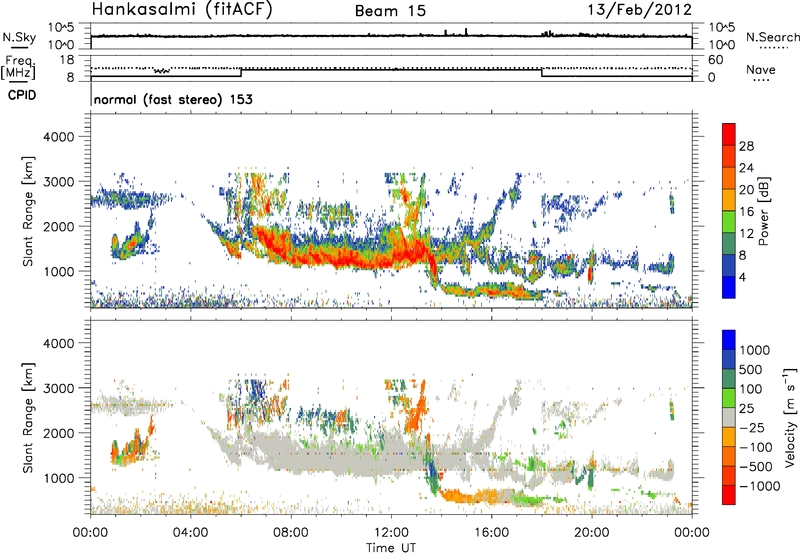The width and height of the screenshot is (800, 554).
Task: Click the -100 tick on velocity colorbar
Action: click(x=755, y=447)
